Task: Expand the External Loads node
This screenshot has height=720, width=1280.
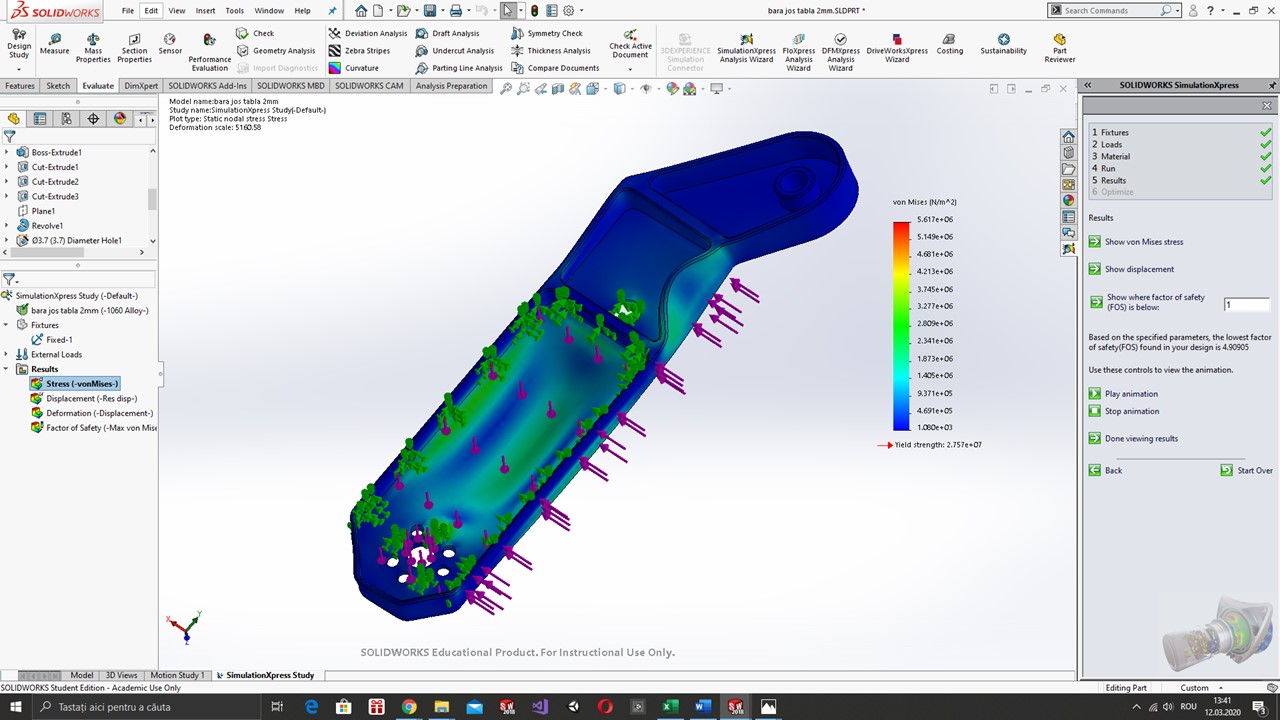Action: click(x=7, y=354)
